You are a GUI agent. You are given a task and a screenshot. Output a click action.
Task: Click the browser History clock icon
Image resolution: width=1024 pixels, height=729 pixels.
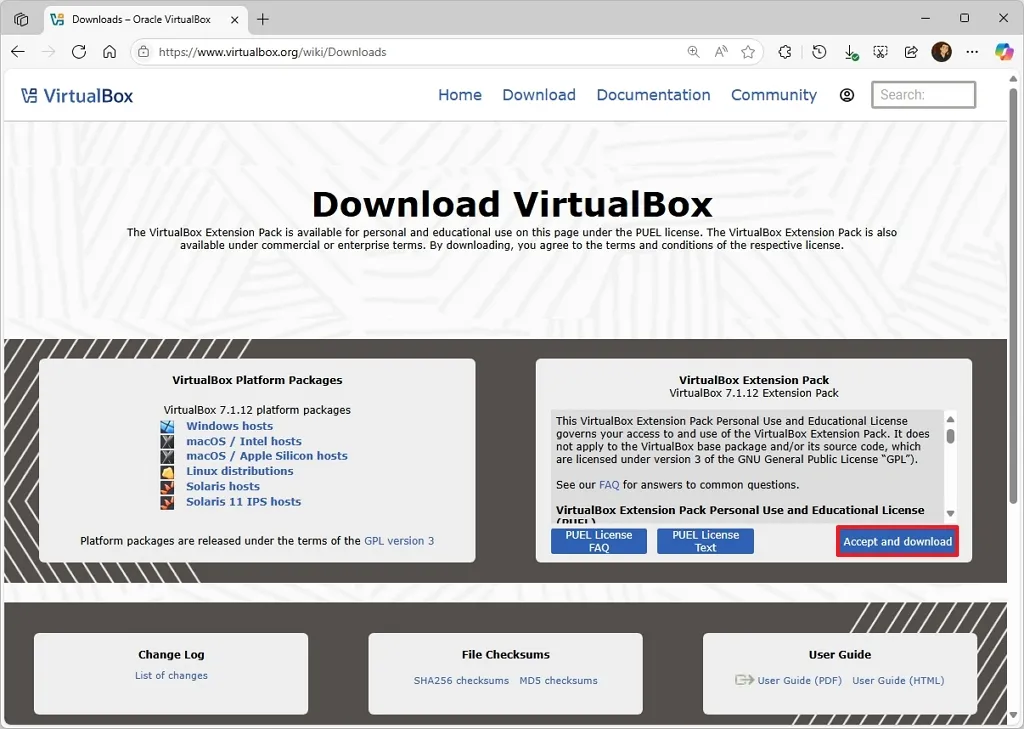click(x=819, y=52)
